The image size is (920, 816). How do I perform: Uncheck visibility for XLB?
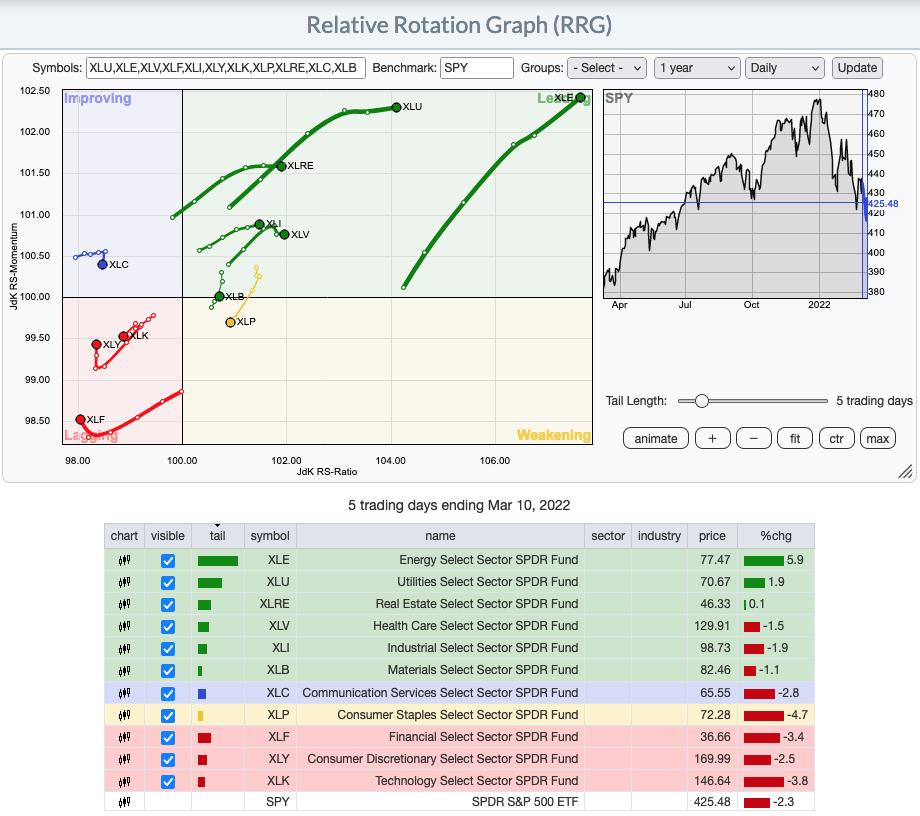[x=168, y=671]
